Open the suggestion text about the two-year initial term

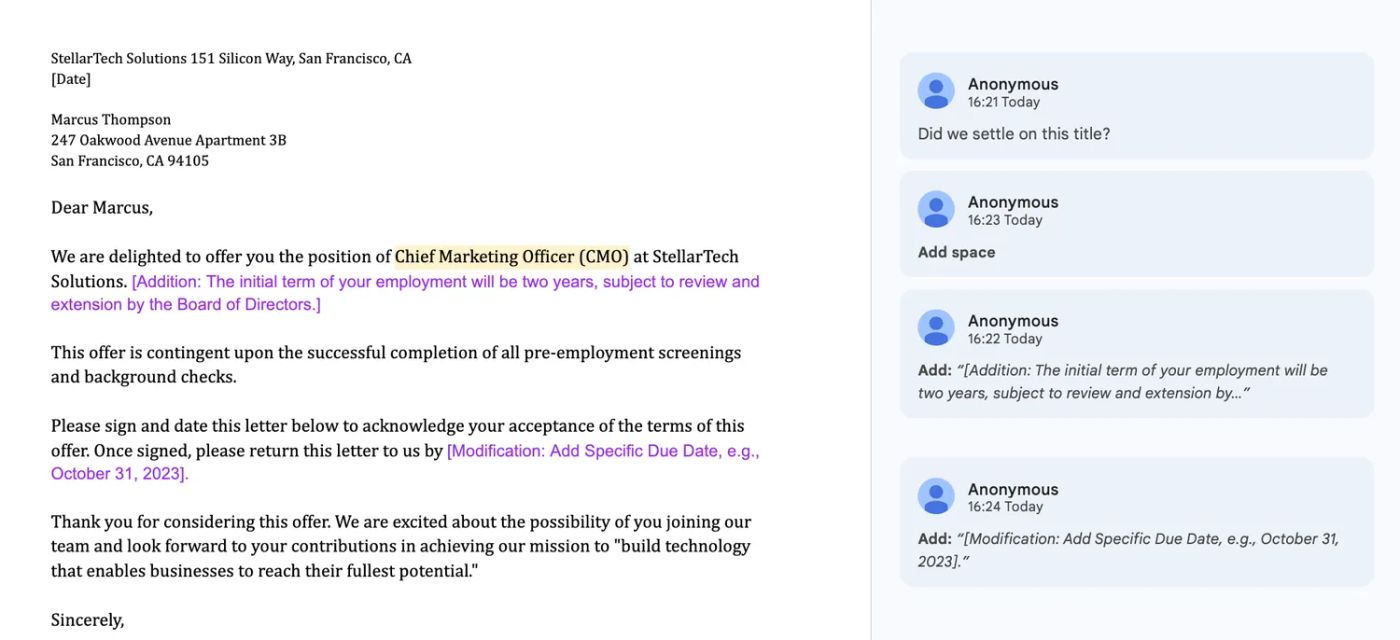click(x=1122, y=381)
